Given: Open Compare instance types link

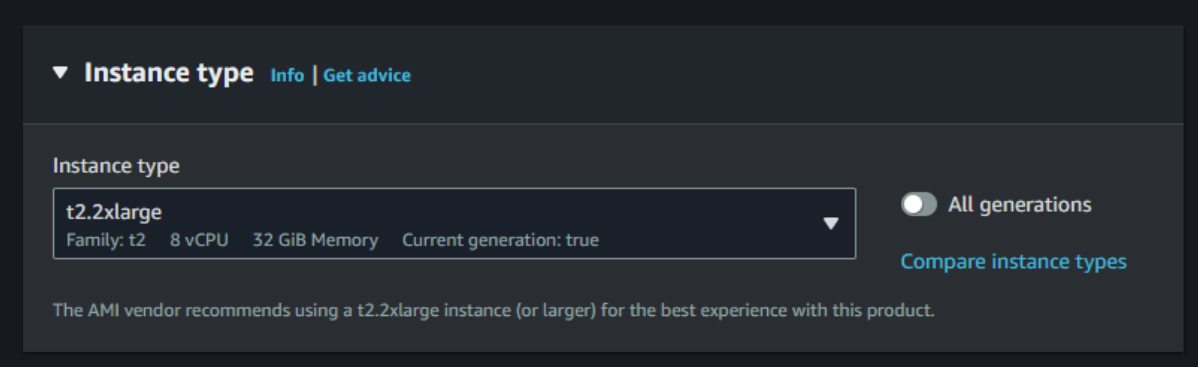Looking at the screenshot, I should 1013,261.
